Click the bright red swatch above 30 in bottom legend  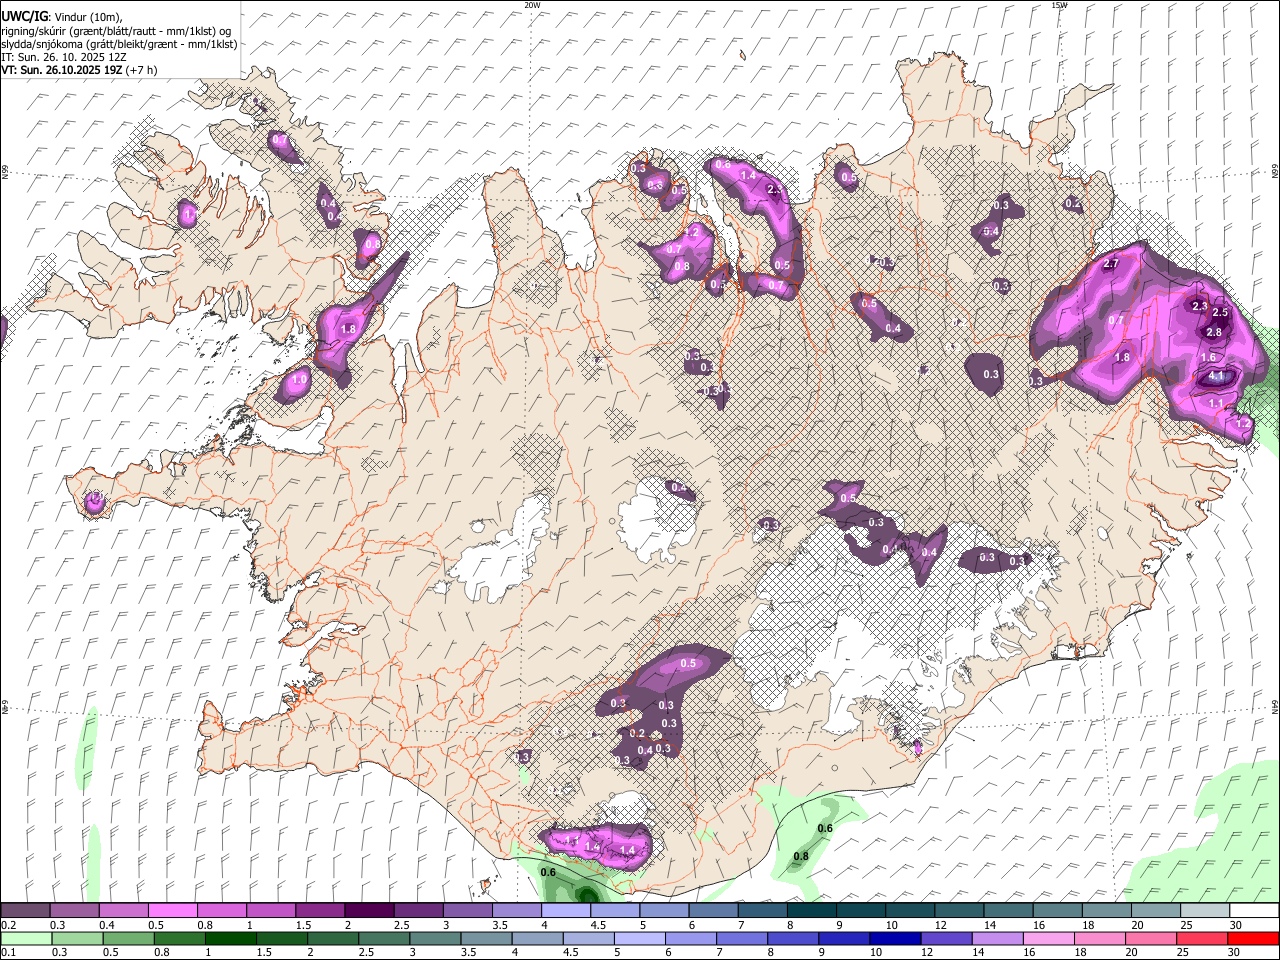coord(1253,938)
